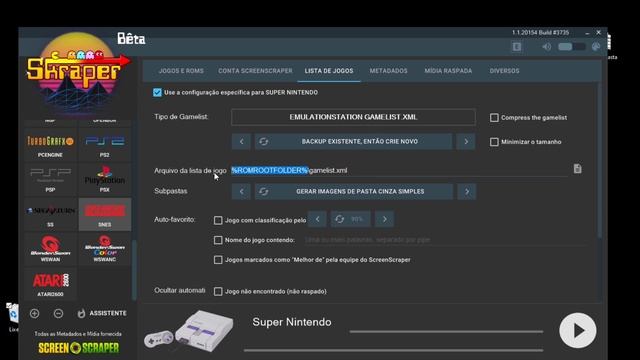
Task: Enable Minimizar o tamanho checkbox
Action: click(x=494, y=142)
